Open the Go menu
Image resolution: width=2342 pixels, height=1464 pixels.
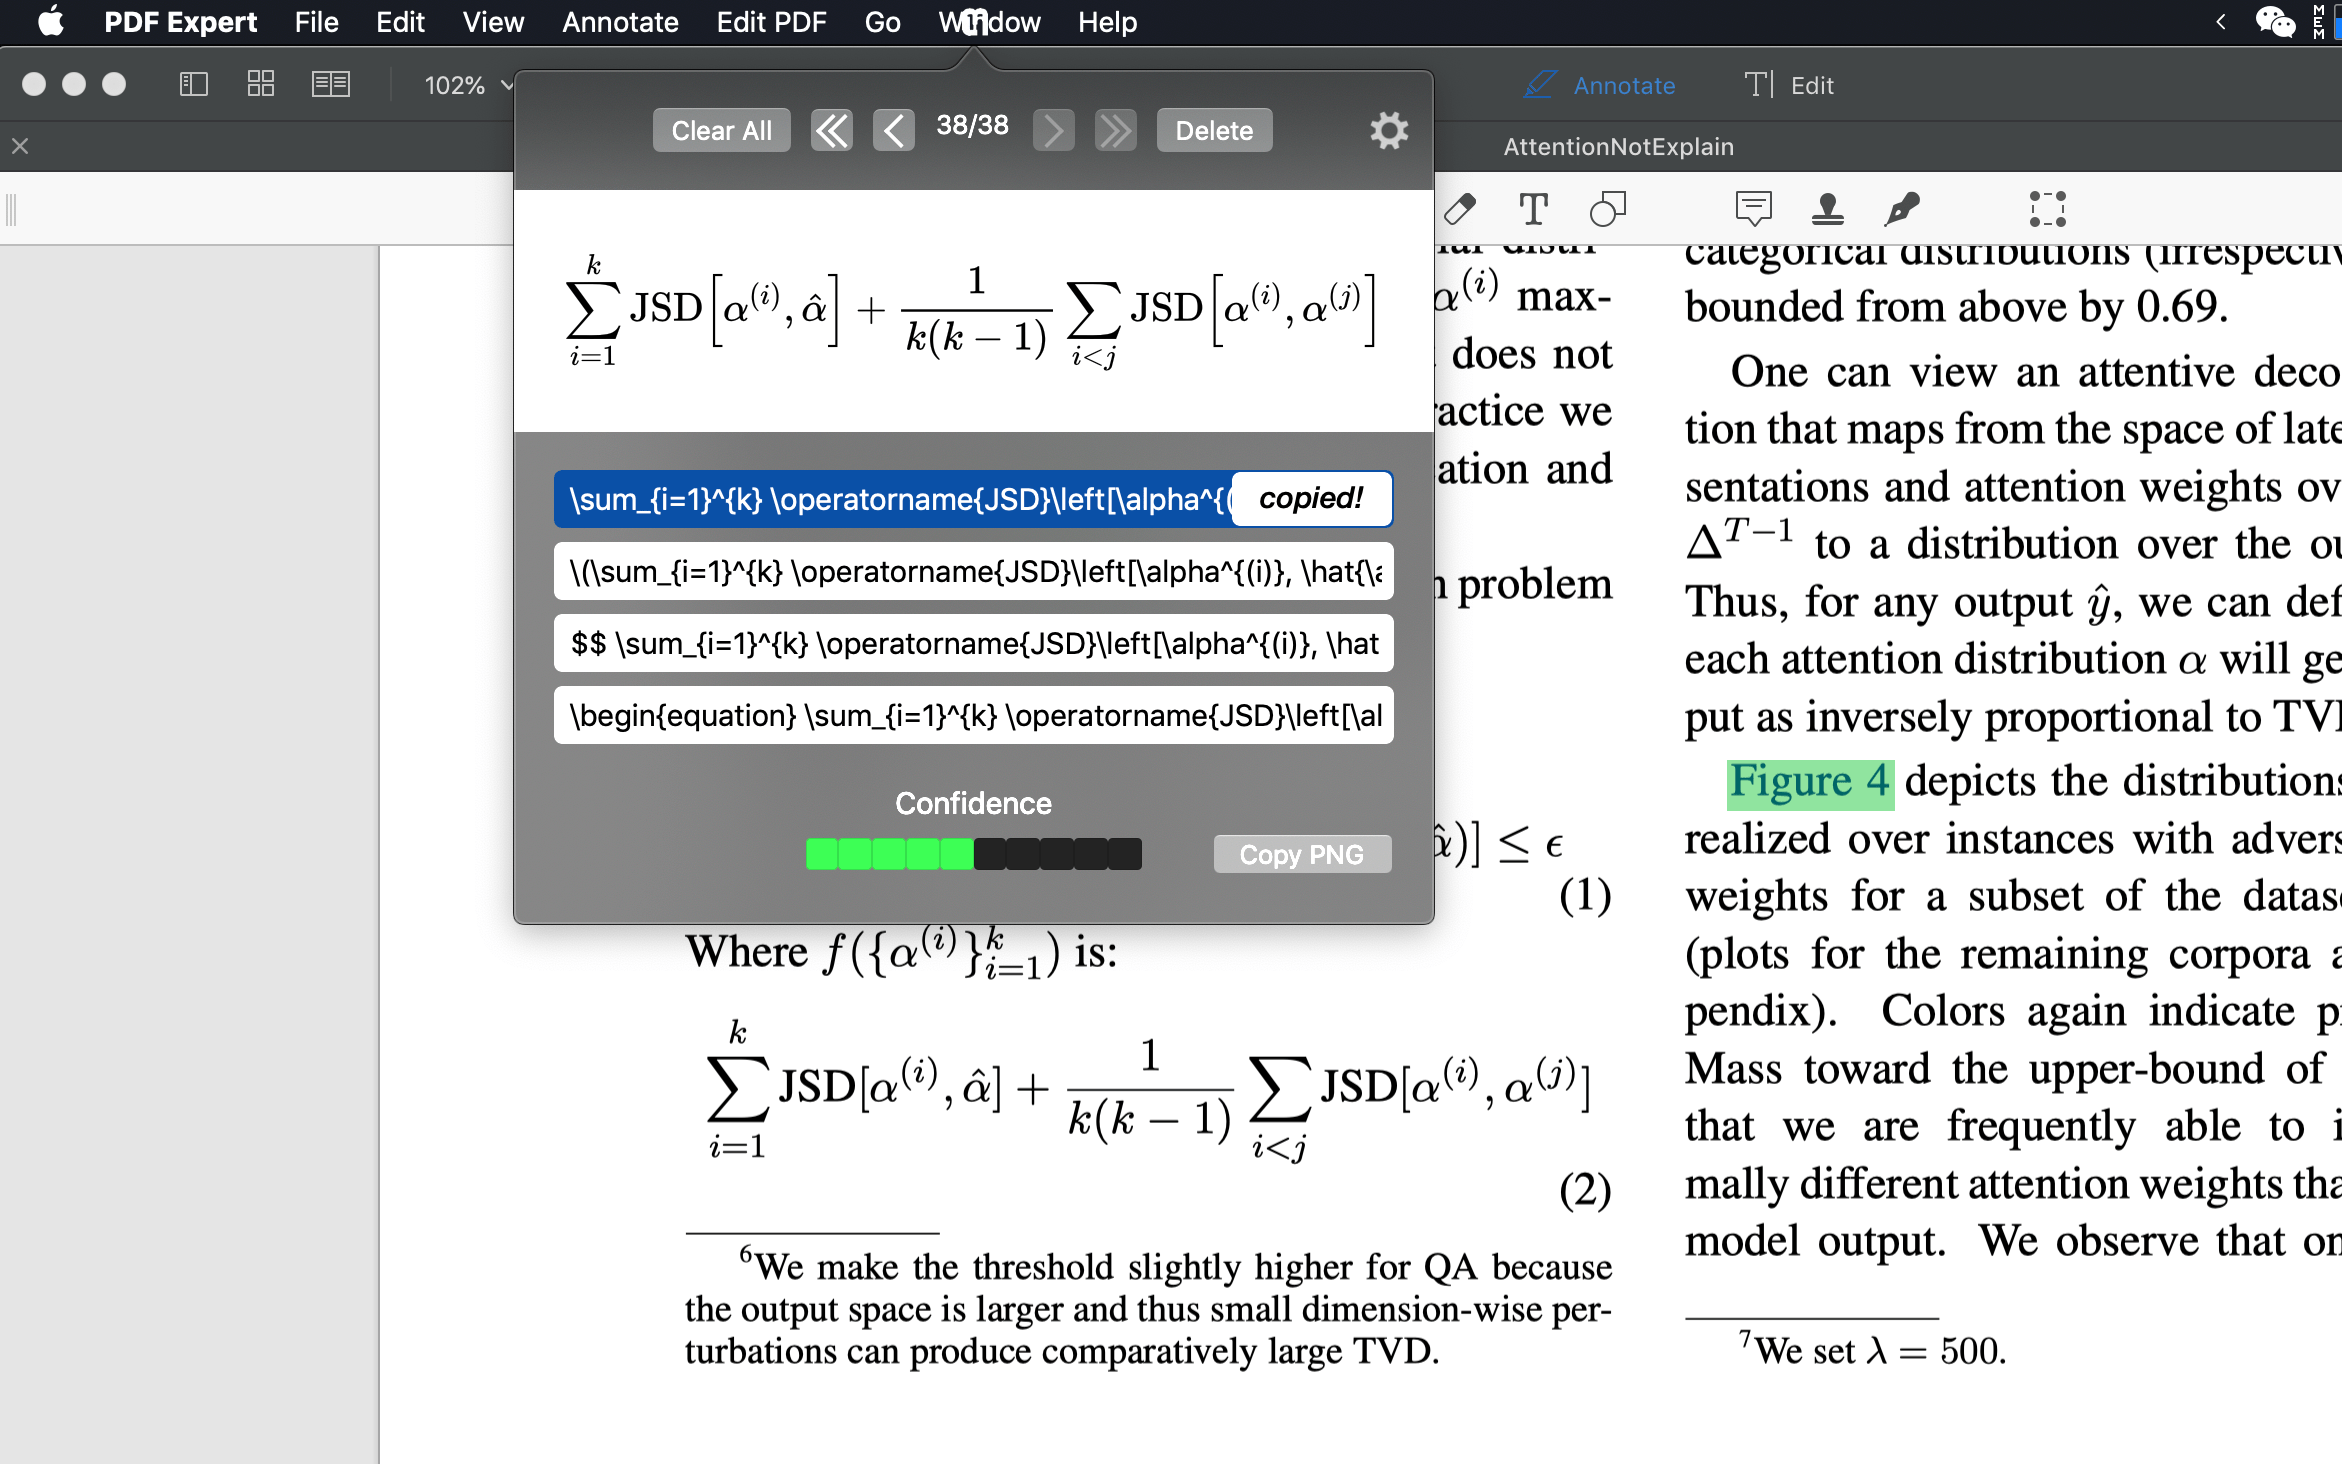point(882,22)
